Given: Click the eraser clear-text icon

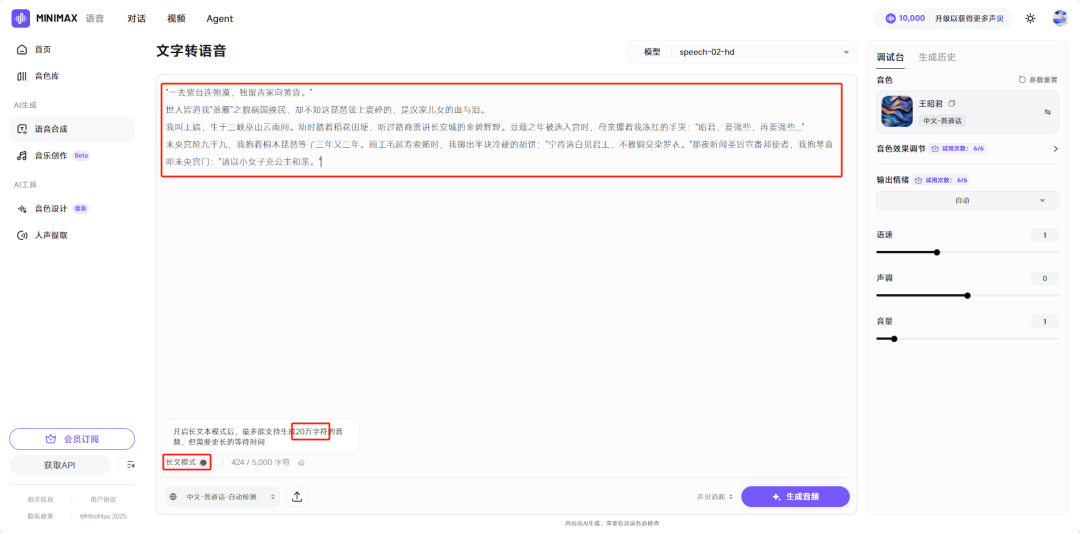Looking at the screenshot, I should (301, 463).
